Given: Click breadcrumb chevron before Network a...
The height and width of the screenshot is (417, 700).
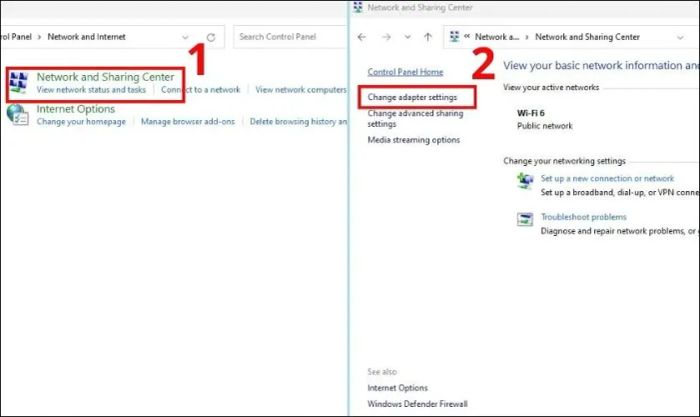Looking at the screenshot, I should (467, 36).
